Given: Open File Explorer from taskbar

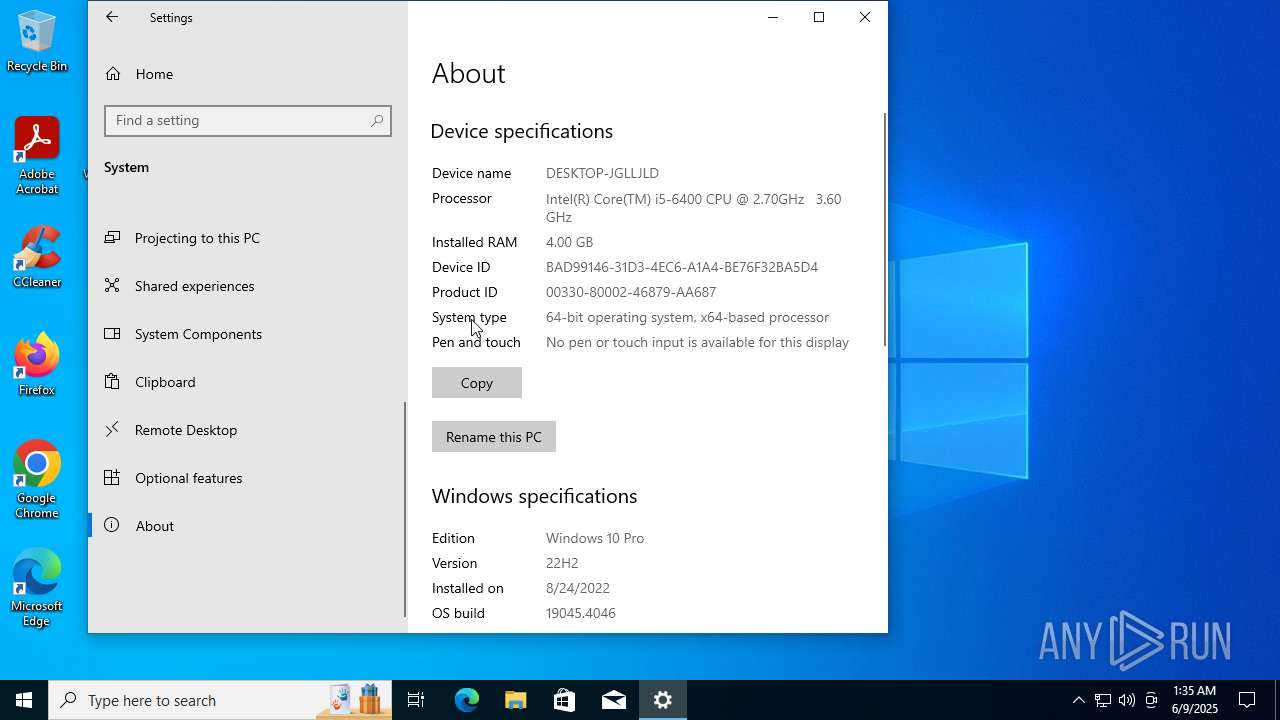Looking at the screenshot, I should click(516, 700).
